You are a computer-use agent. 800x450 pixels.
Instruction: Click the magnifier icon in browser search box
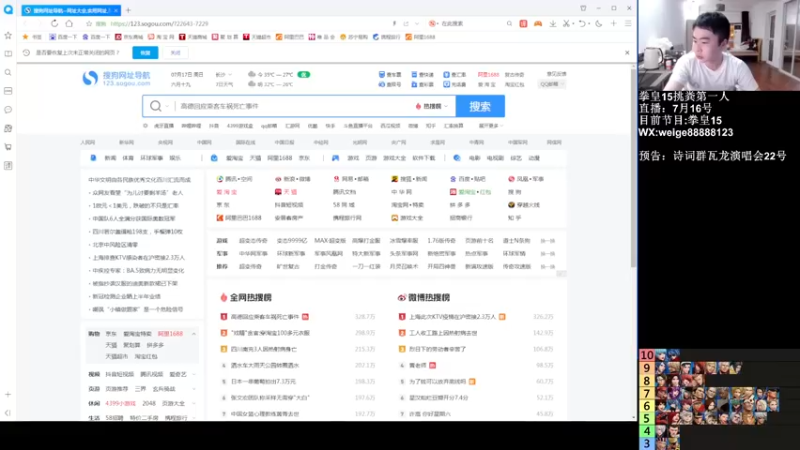click(x=509, y=23)
